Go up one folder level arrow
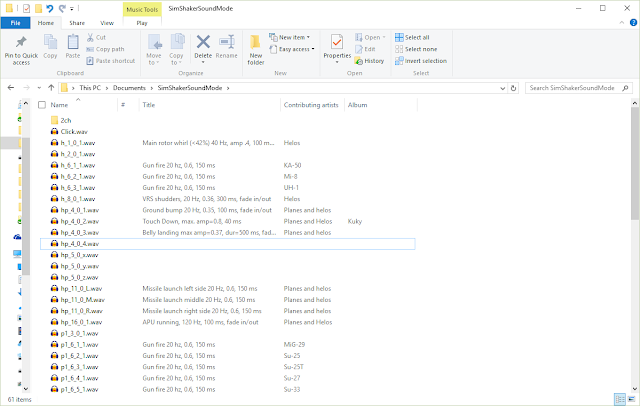The height and width of the screenshot is (406, 640). pyautogui.click(x=51, y=88)
